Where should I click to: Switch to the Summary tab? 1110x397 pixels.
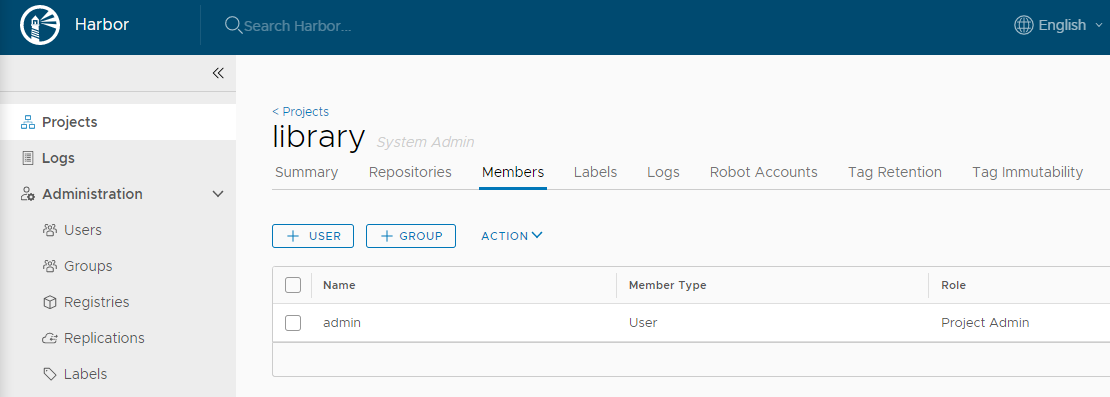coord(307,172)
